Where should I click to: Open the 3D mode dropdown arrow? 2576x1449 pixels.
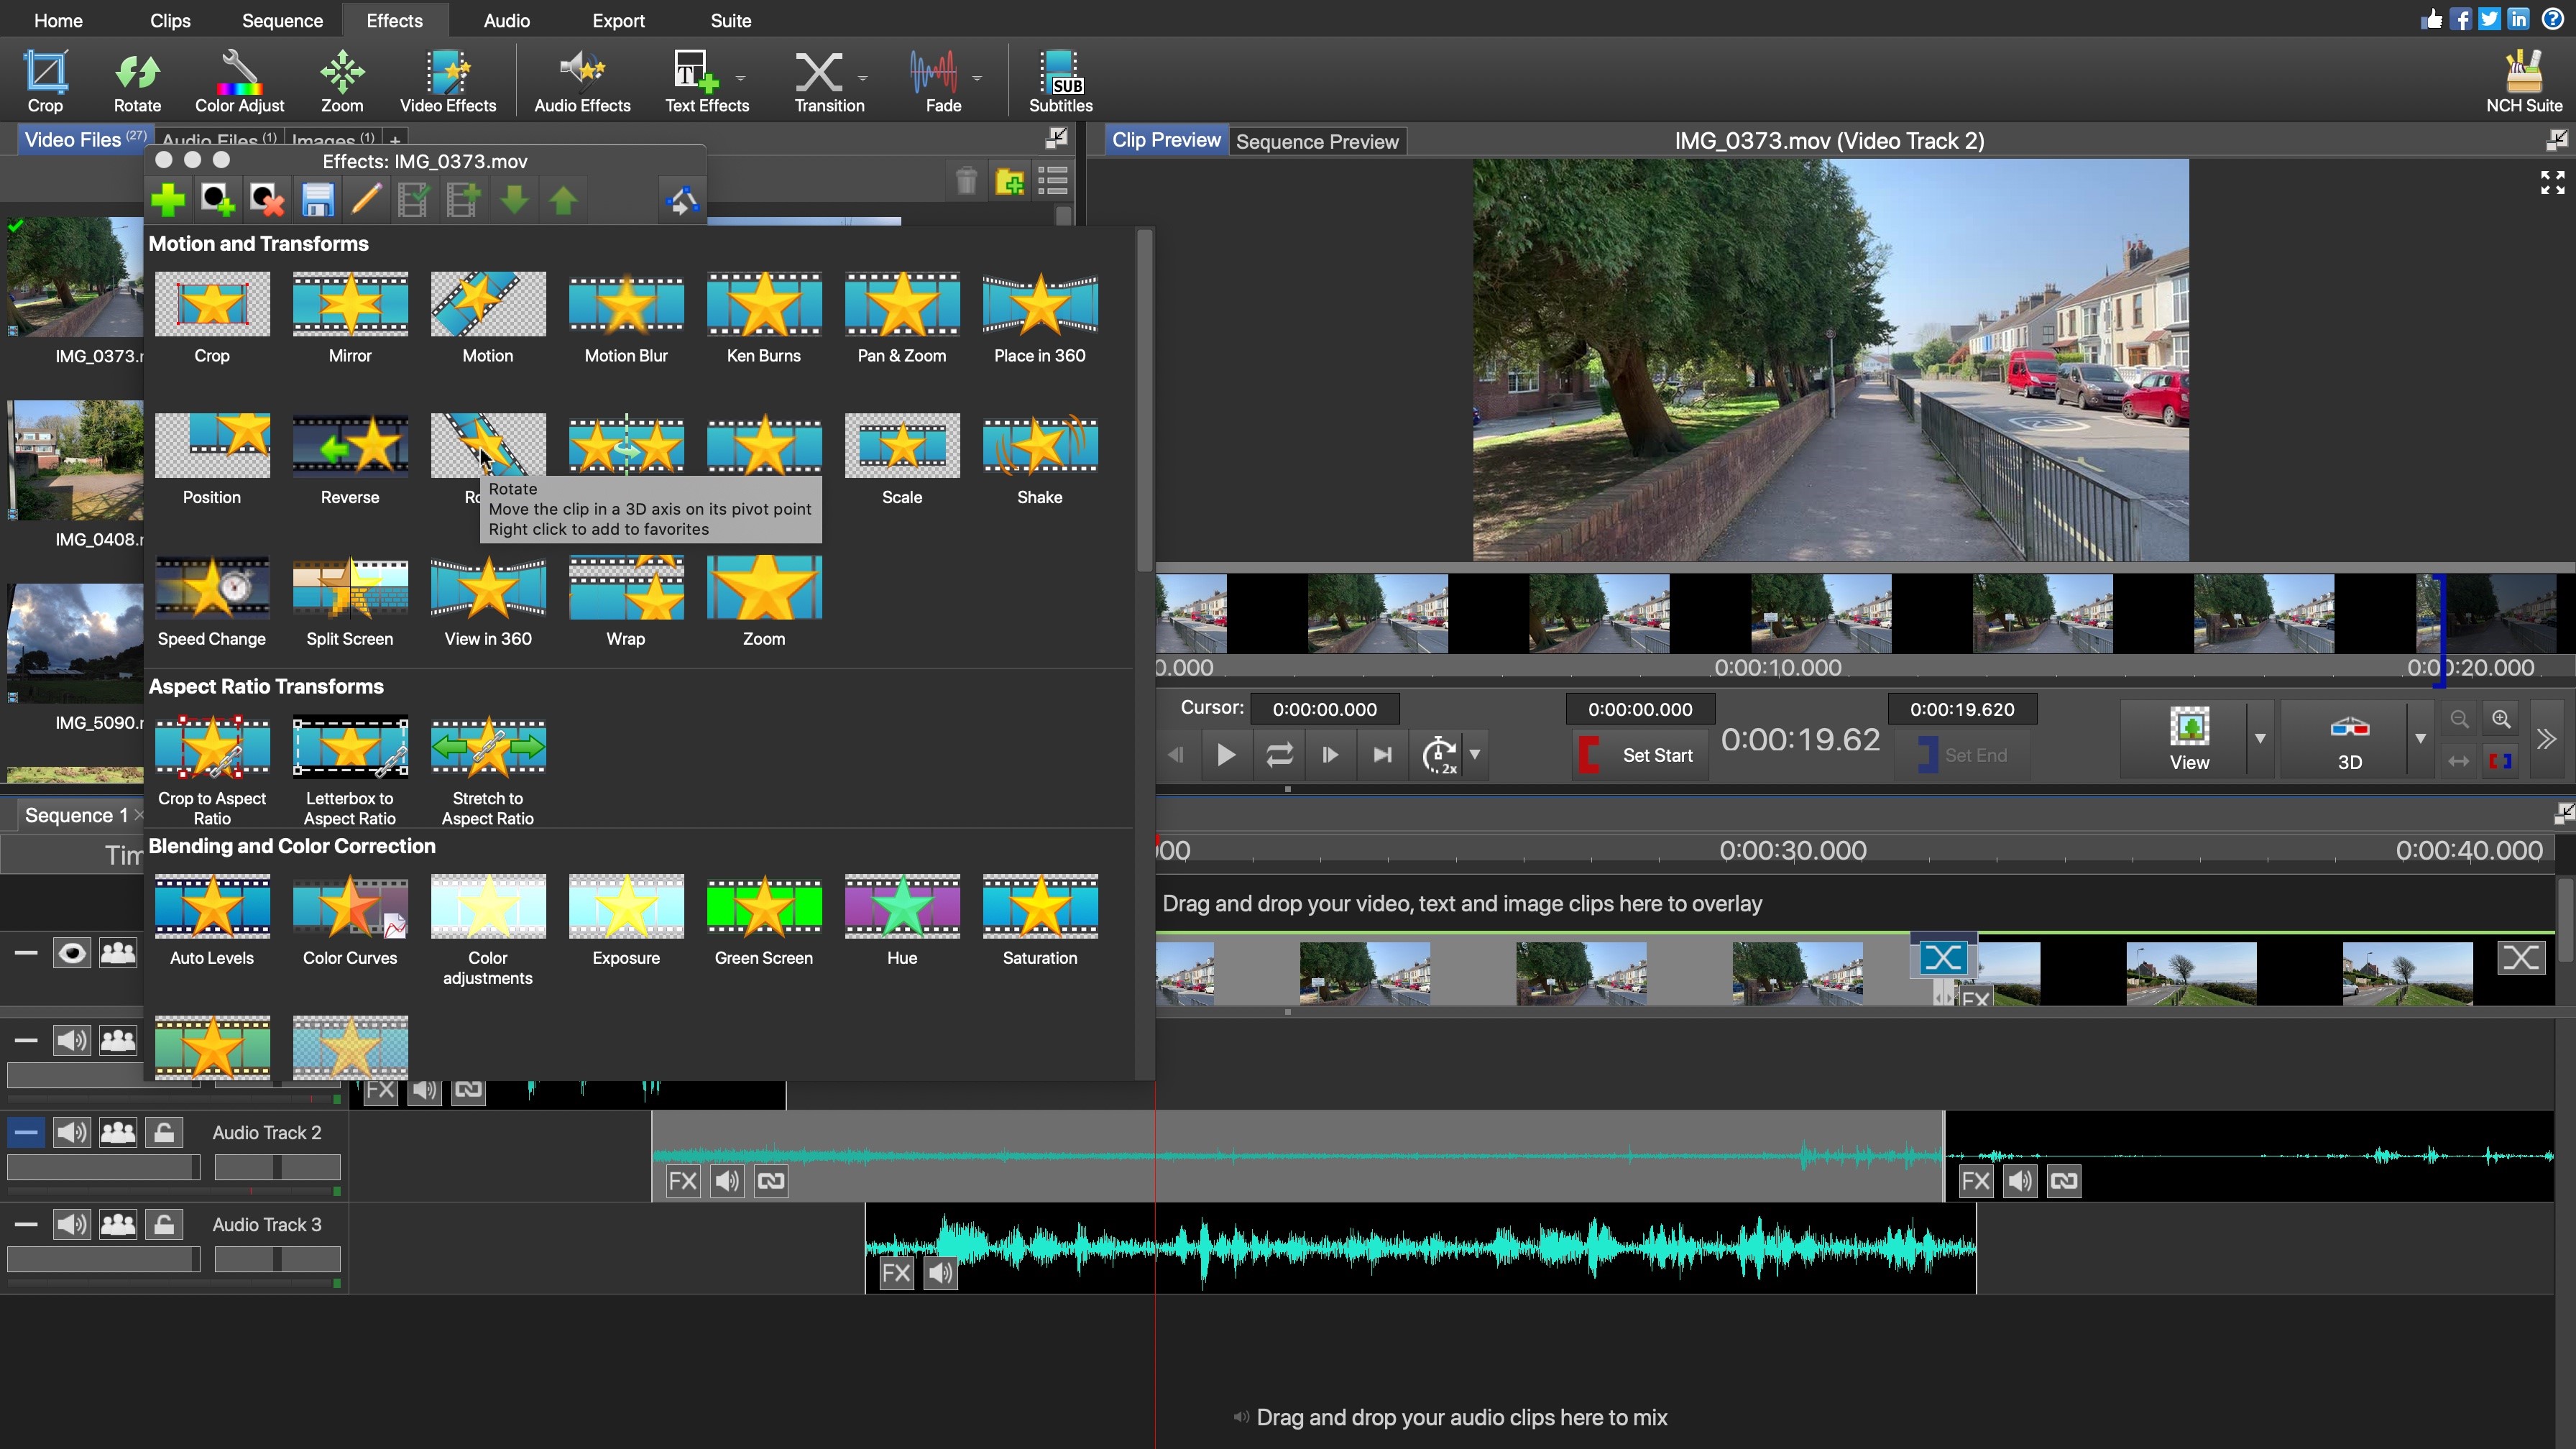pos(2420,740)
